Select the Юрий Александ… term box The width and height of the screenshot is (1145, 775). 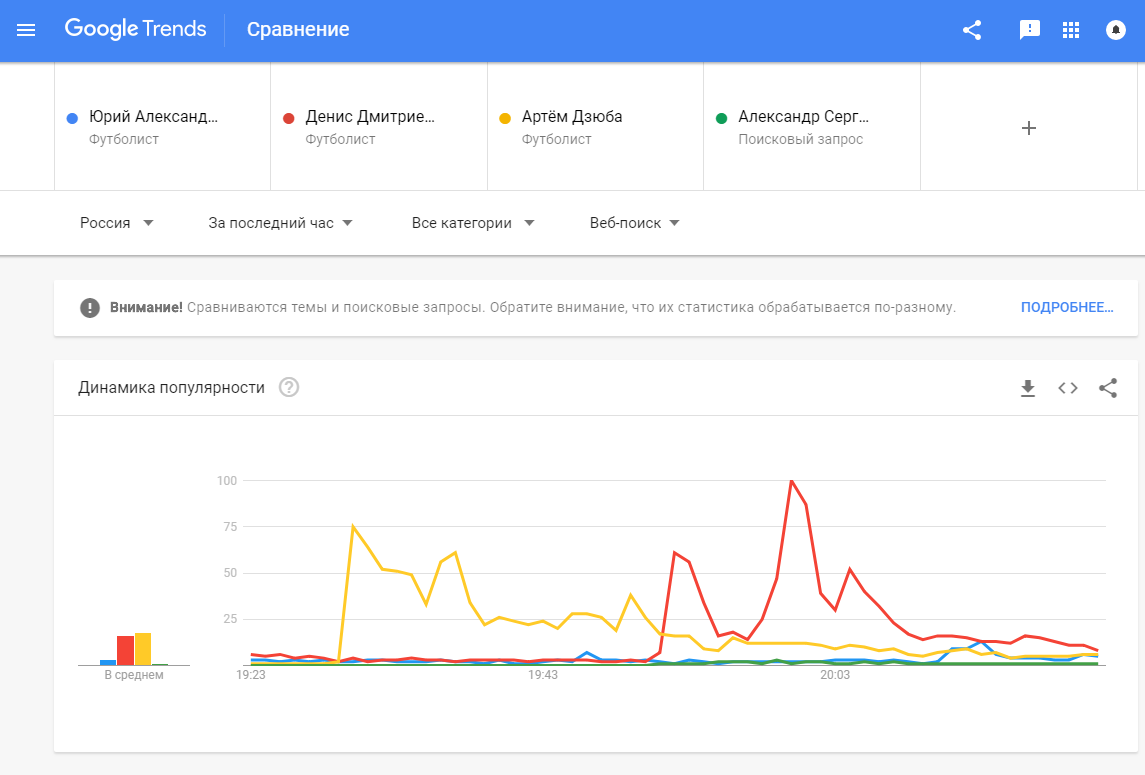click(x=153, y=117)
